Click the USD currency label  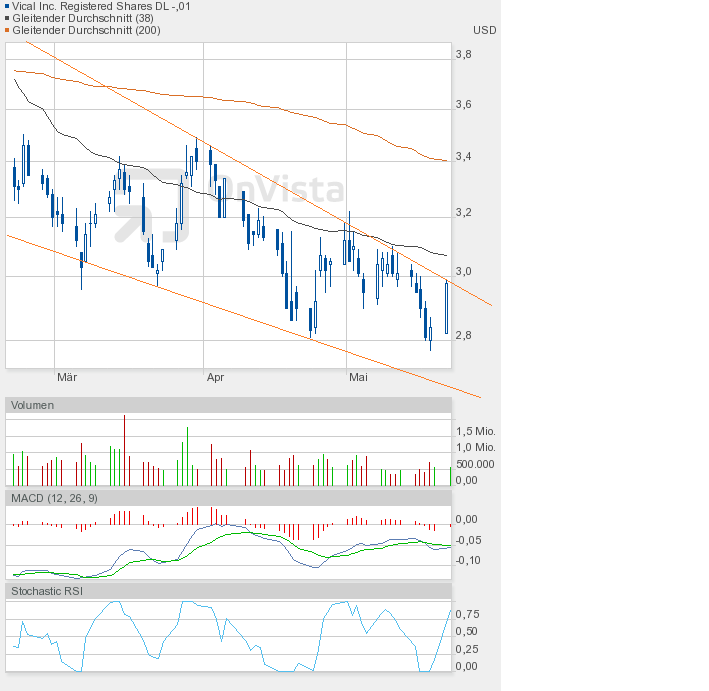[x=485, y=30]
